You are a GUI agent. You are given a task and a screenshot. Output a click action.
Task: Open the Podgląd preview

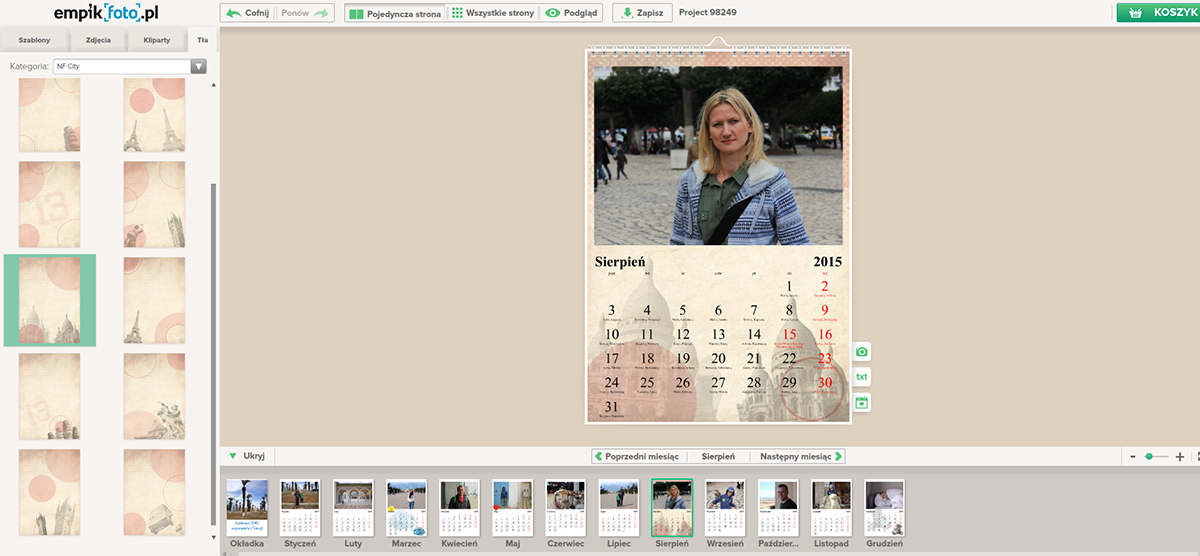[x=573, y=14]
